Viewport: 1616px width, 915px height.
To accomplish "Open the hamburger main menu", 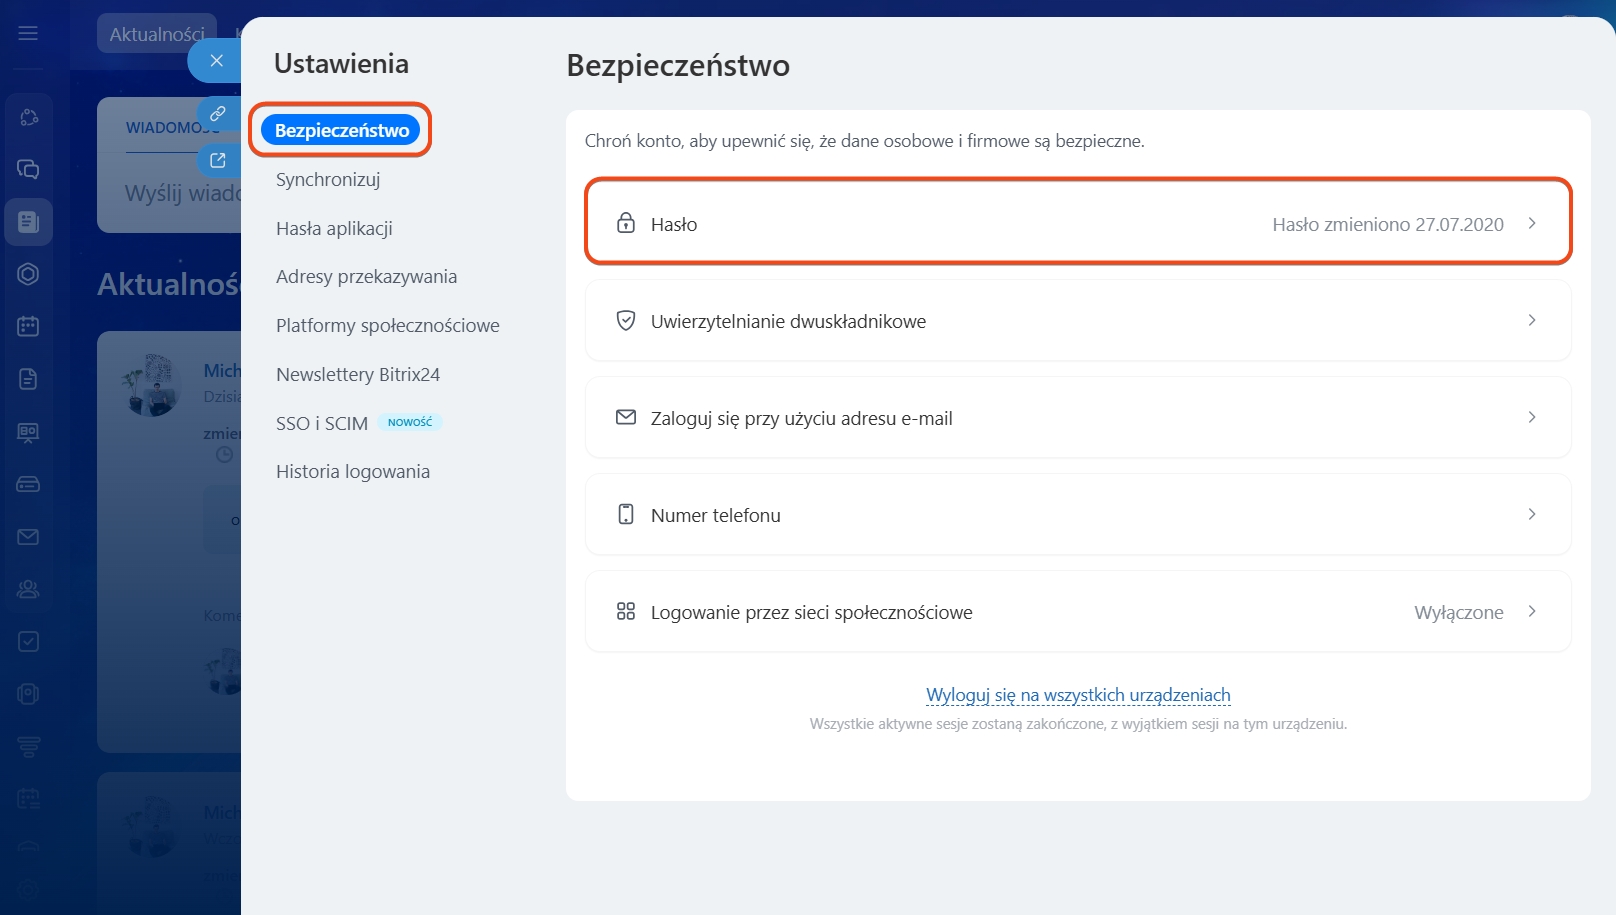I will click(28, 33).
